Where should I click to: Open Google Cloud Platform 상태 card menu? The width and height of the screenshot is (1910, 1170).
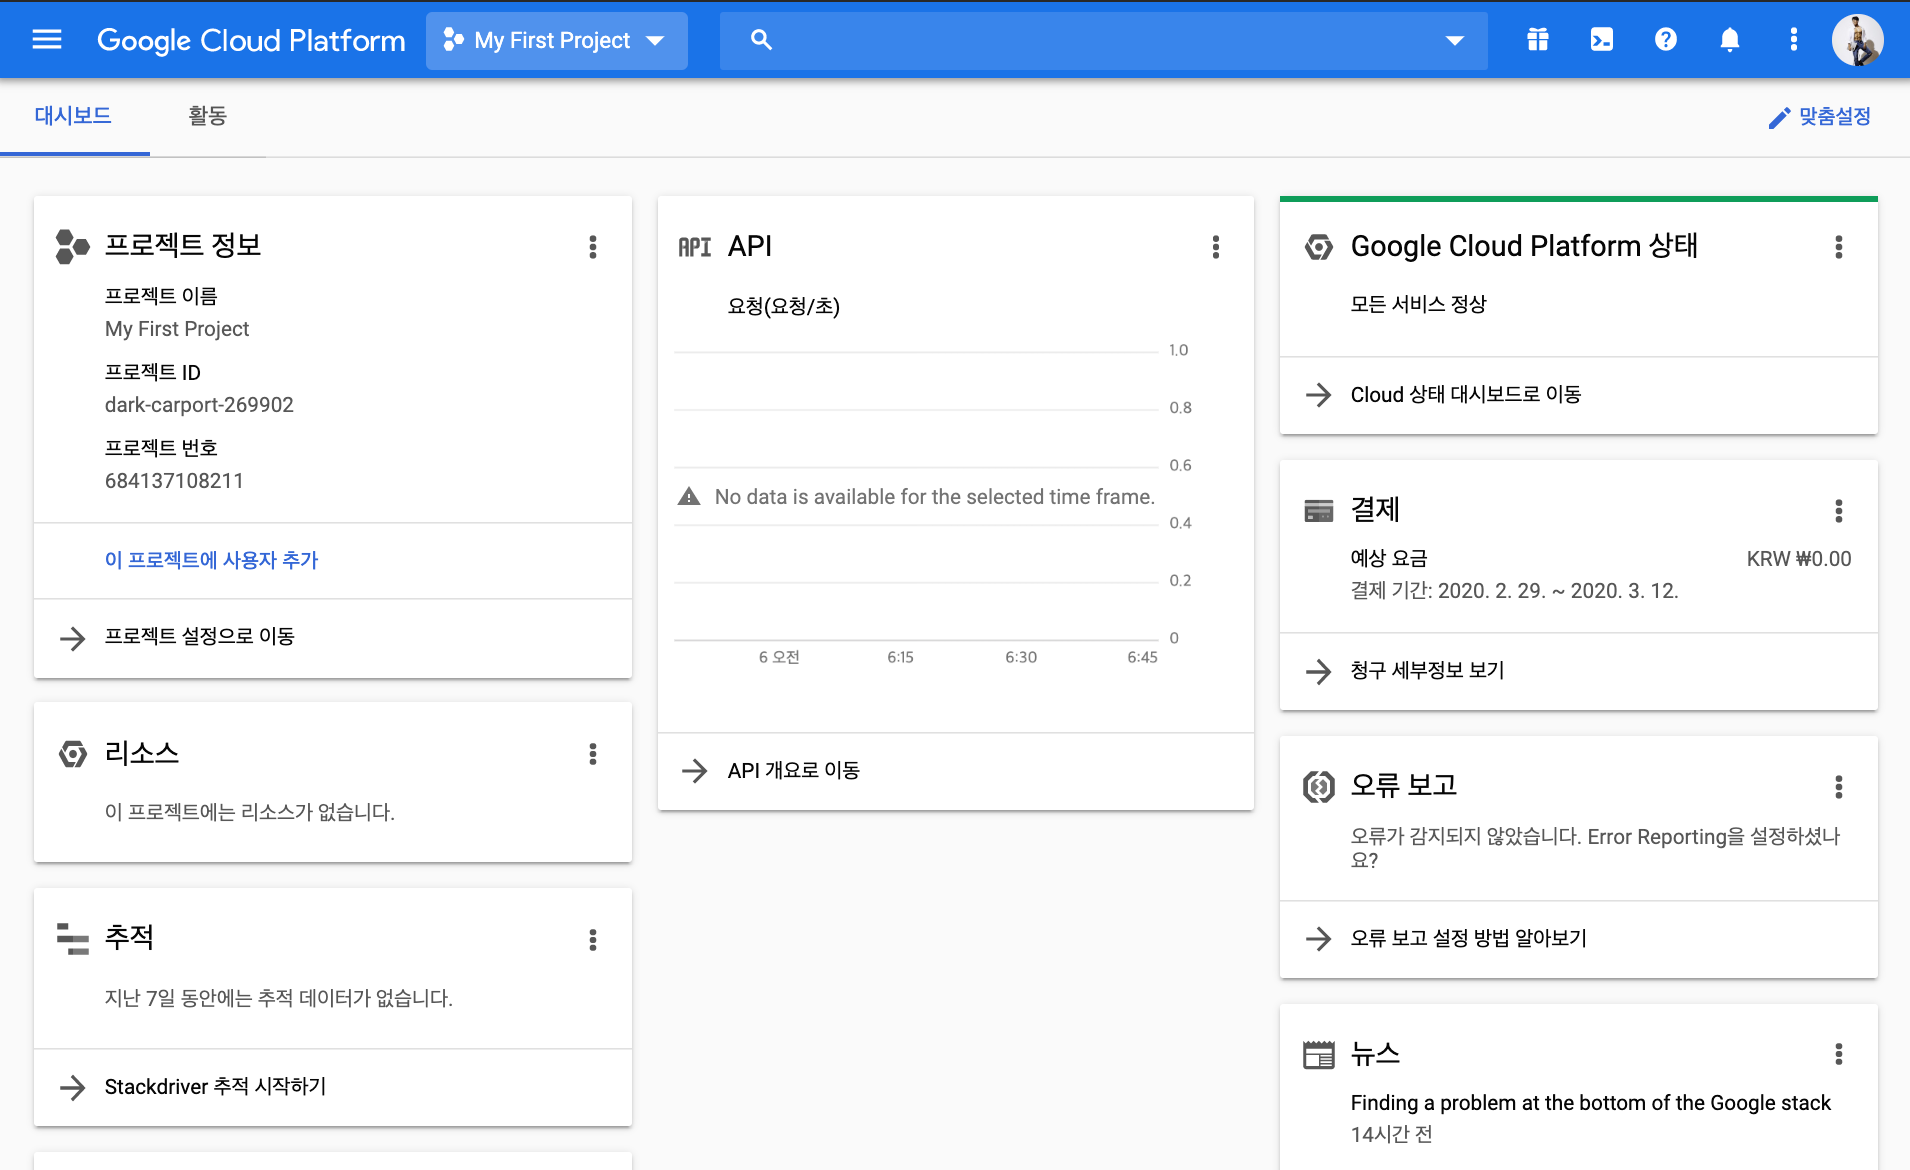[1839, 247]
